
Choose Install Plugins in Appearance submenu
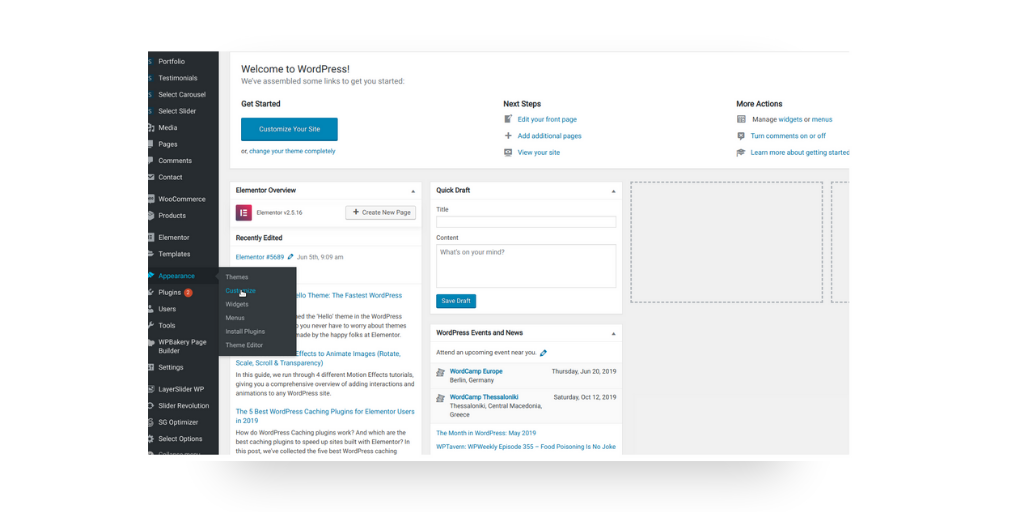[245, 332]
